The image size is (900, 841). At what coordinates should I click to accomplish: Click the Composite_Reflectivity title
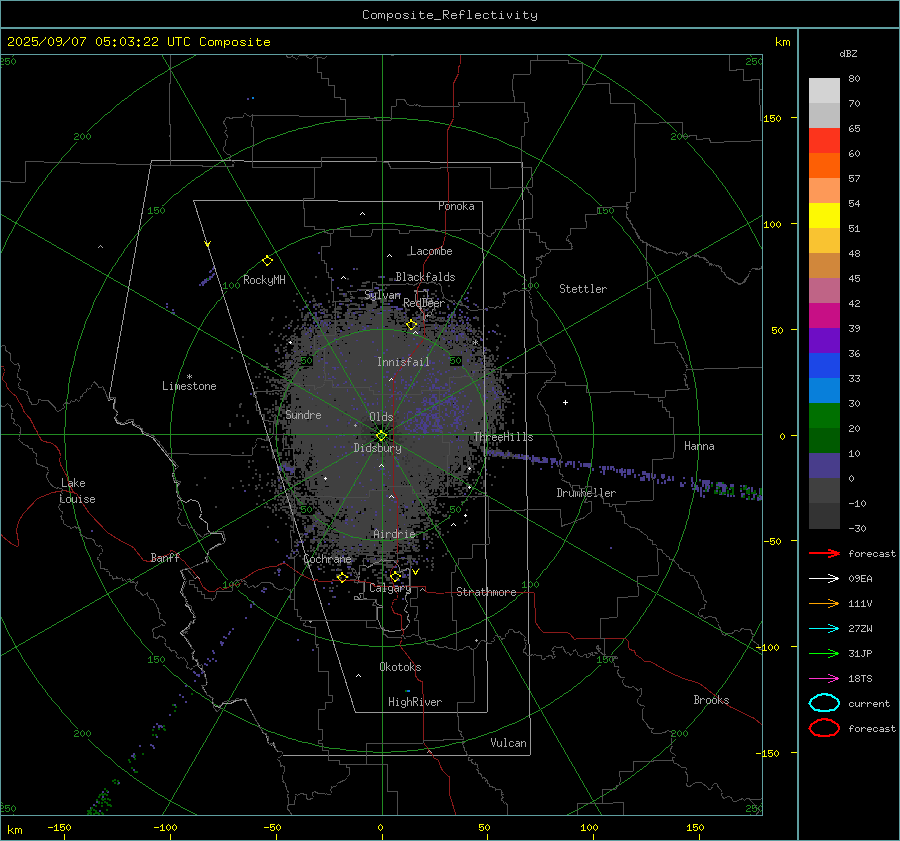(x=450, y=15)
